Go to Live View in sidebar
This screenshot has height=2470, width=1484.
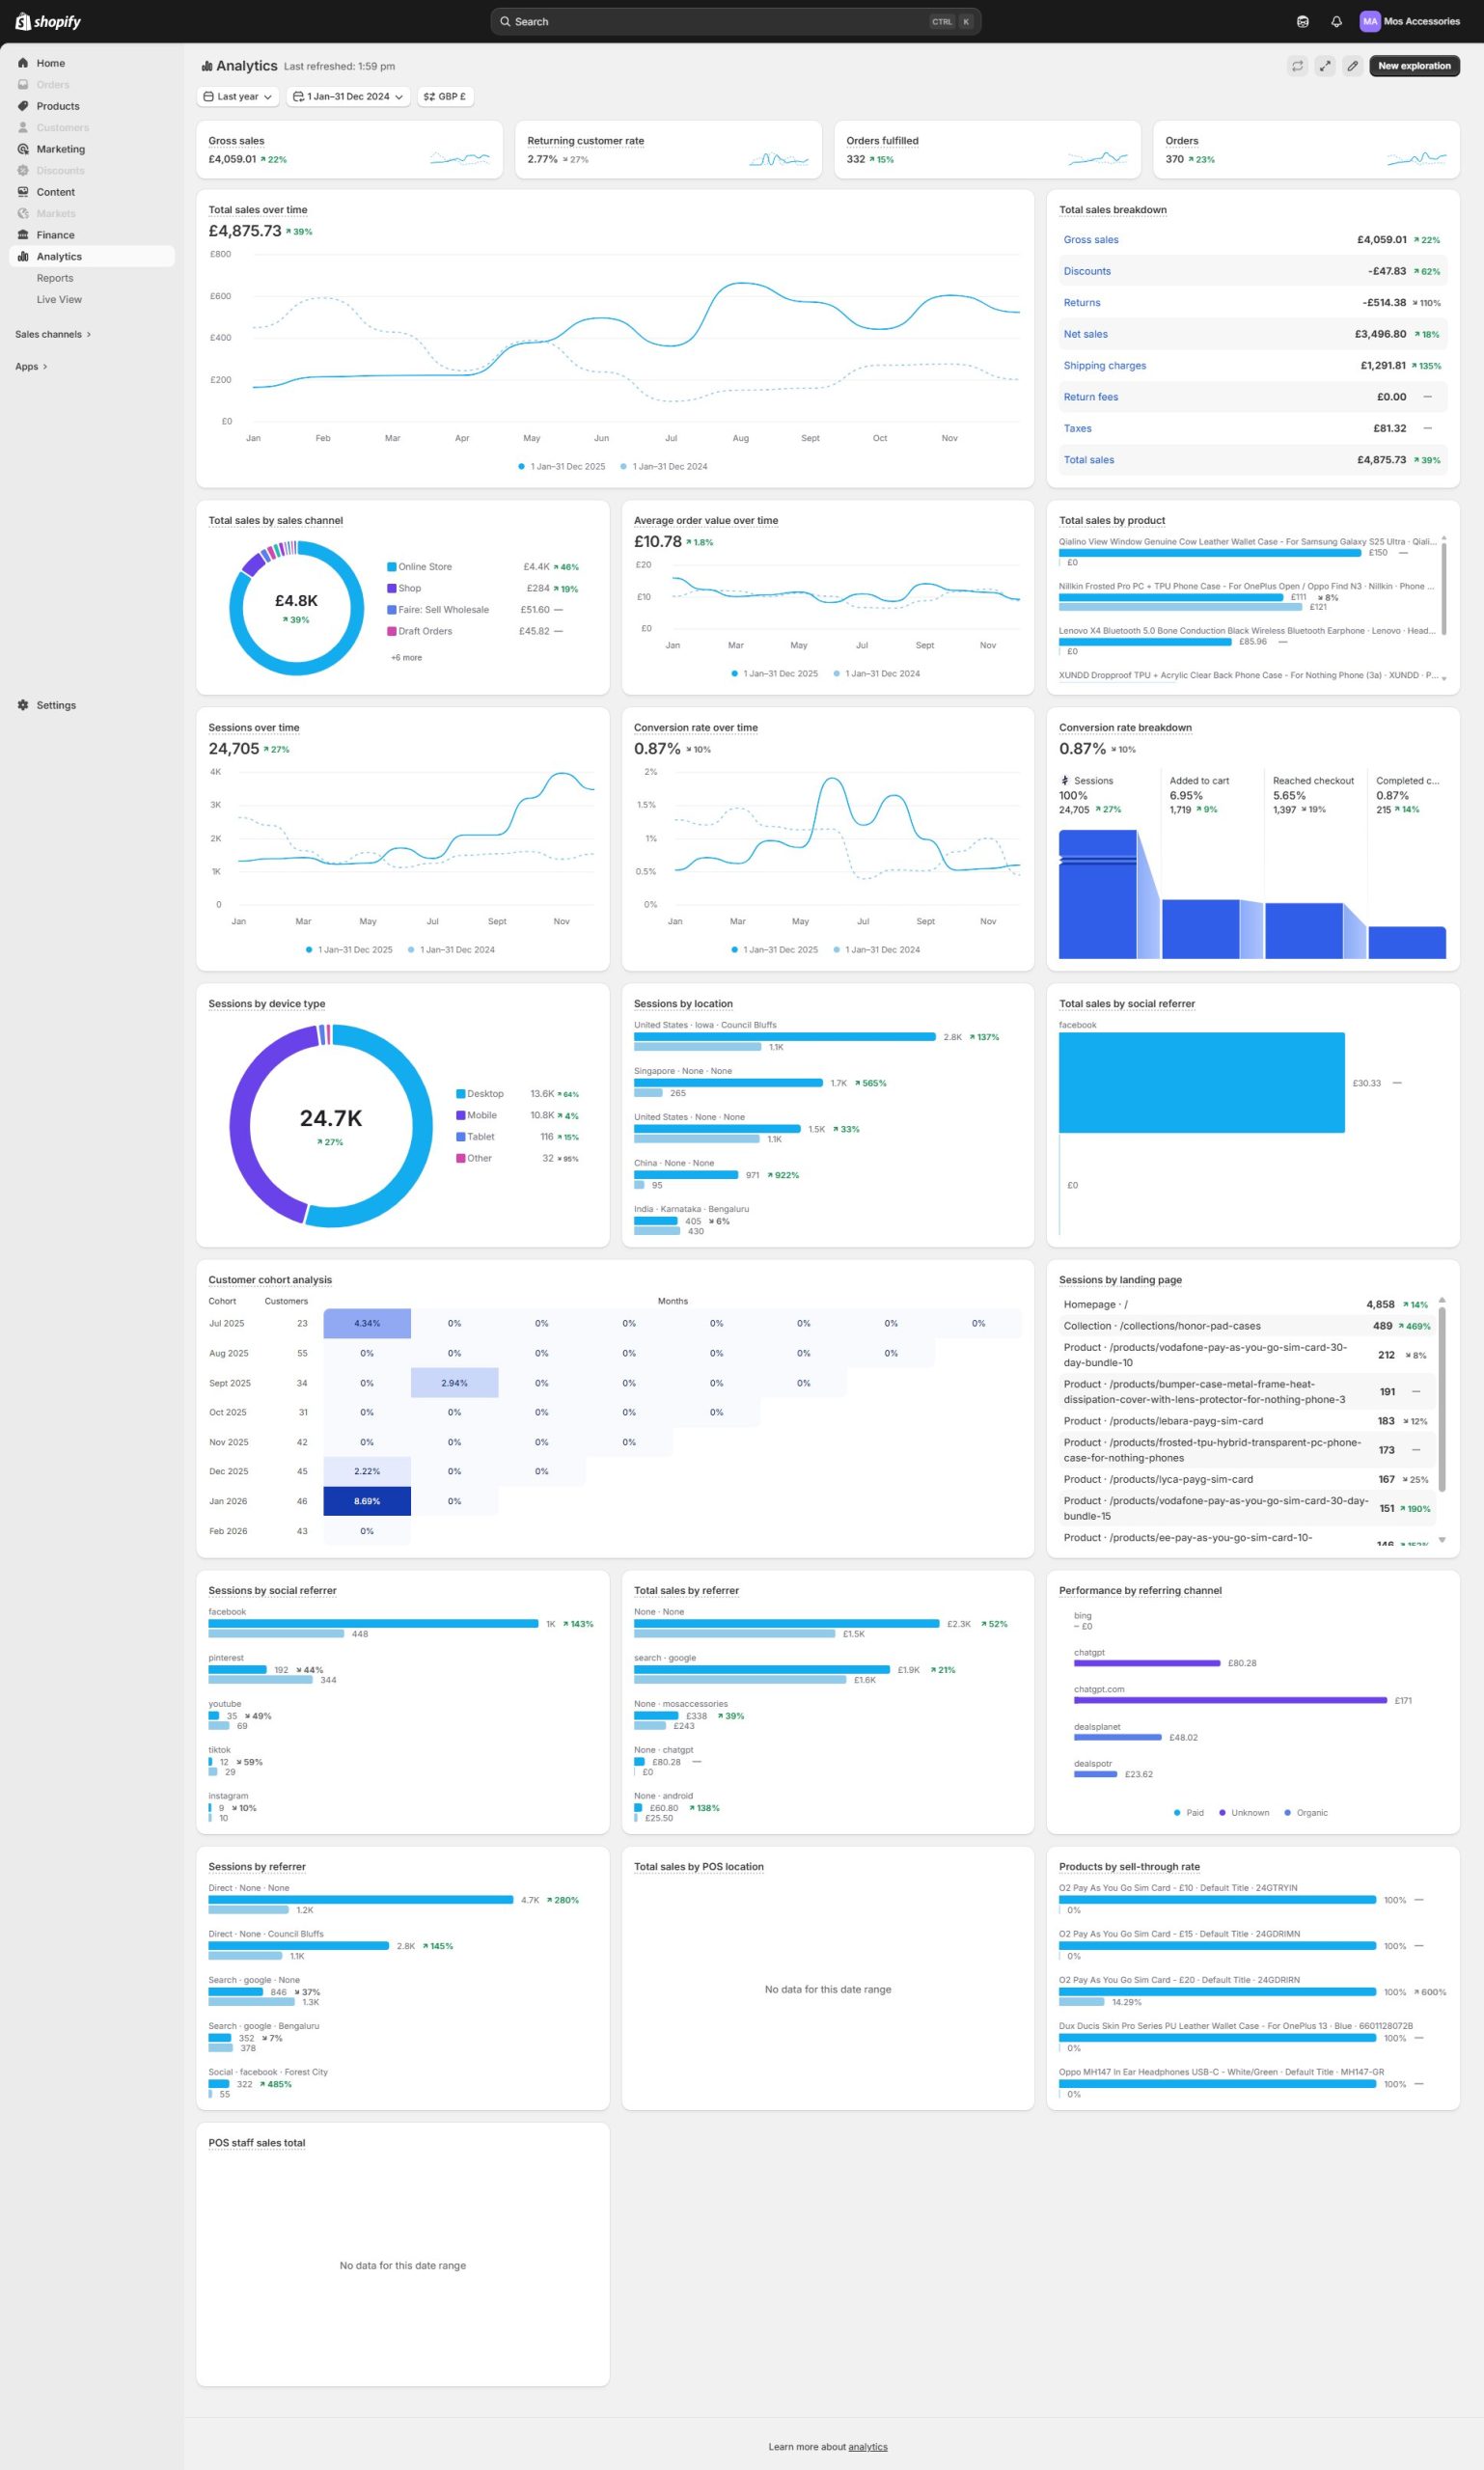point(59,300)
